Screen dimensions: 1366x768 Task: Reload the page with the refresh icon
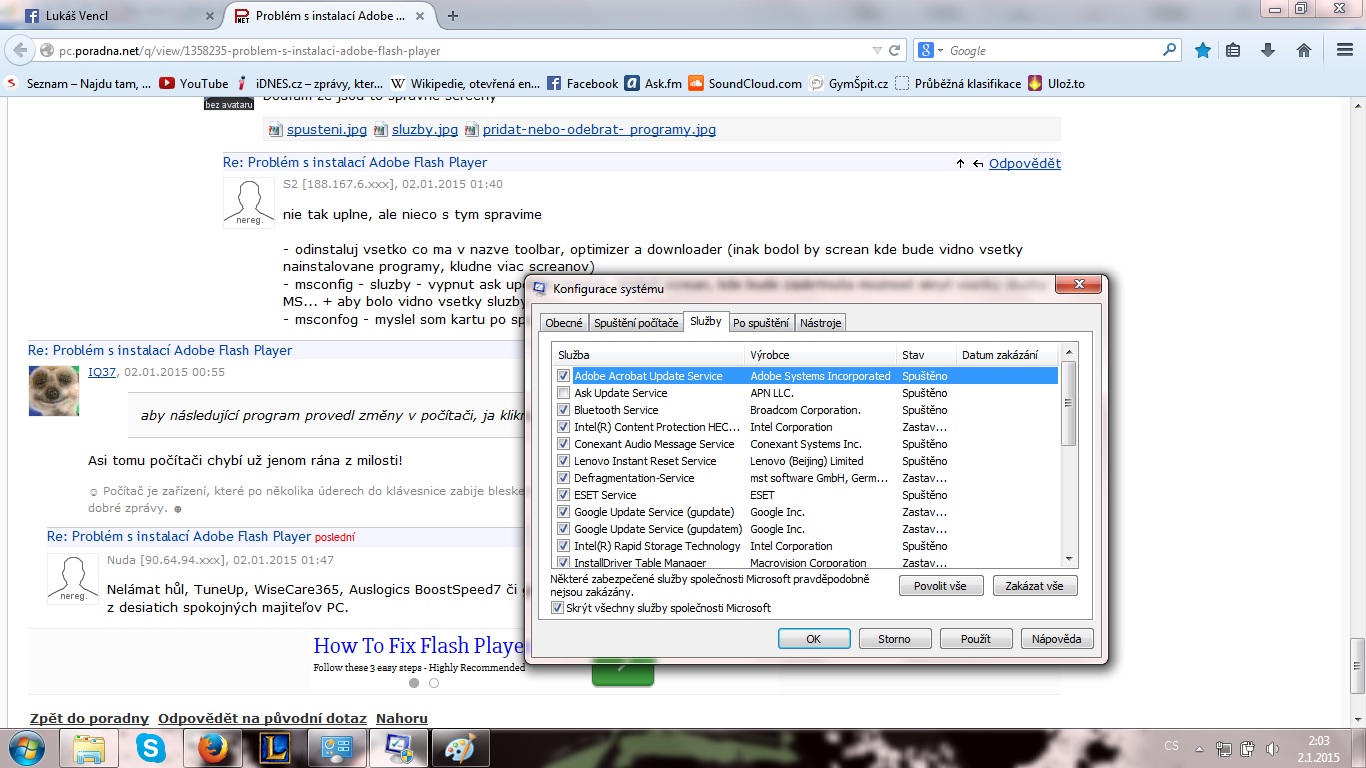(x=895, y=50)
